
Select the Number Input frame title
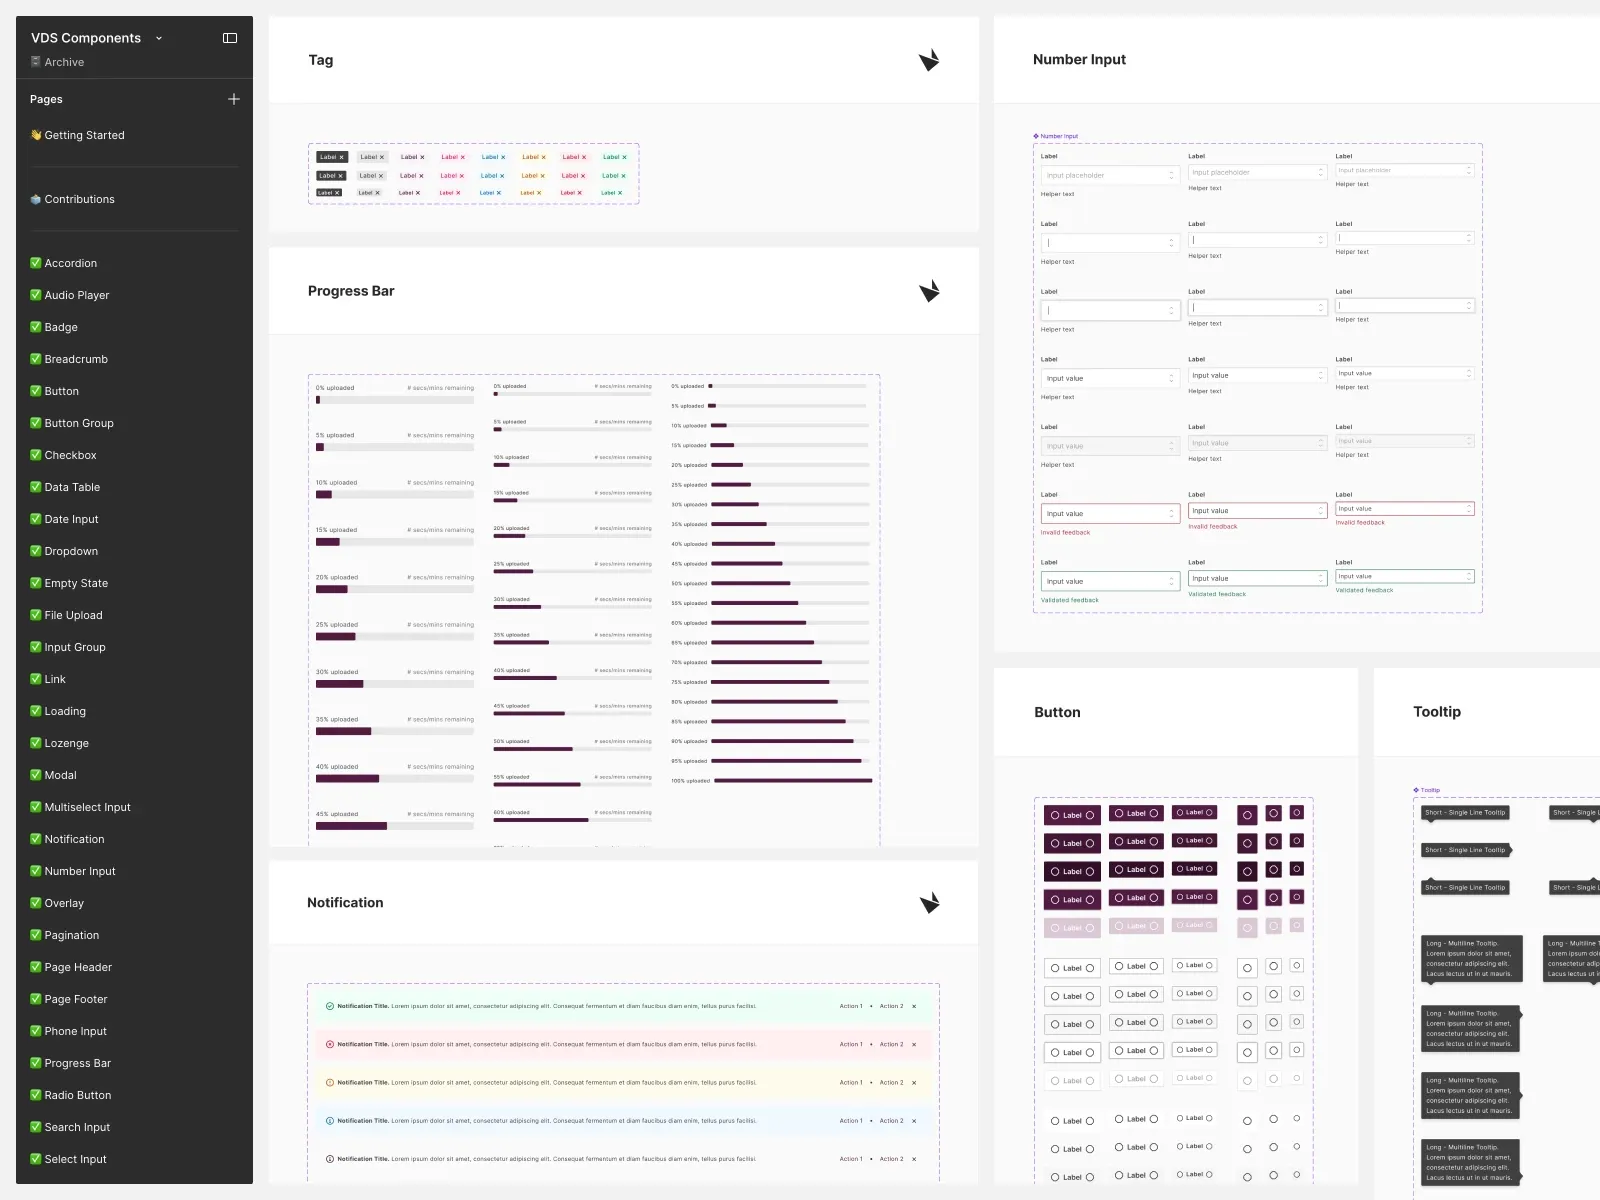1079,60
